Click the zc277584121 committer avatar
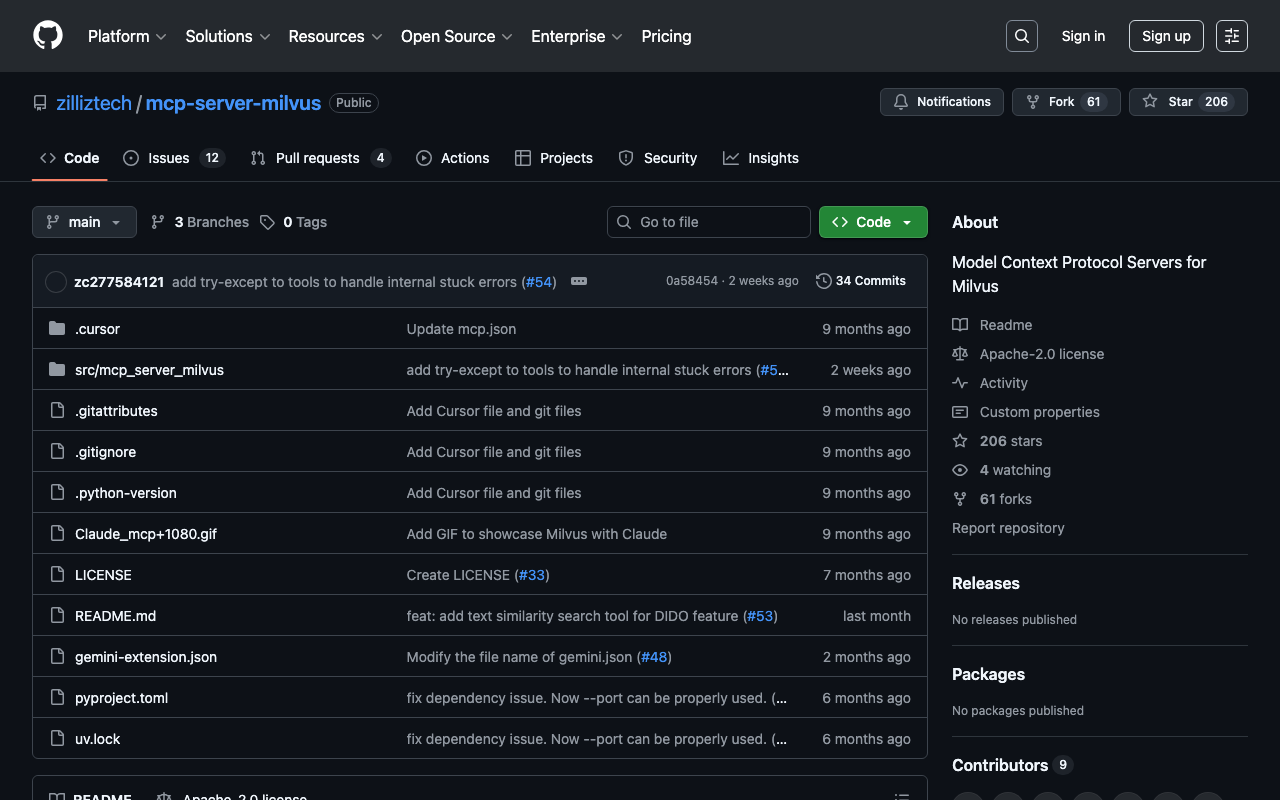The width and height of the screenshot is (1280, 800). tap(56, 282)
